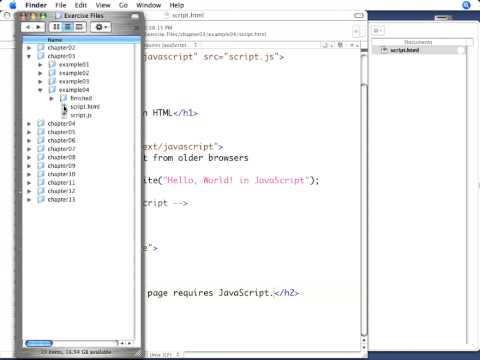The image size is (480, 360).
Task: Click the chapter09 folder icon
Action: pyautogui.click(x=41, y=166)
